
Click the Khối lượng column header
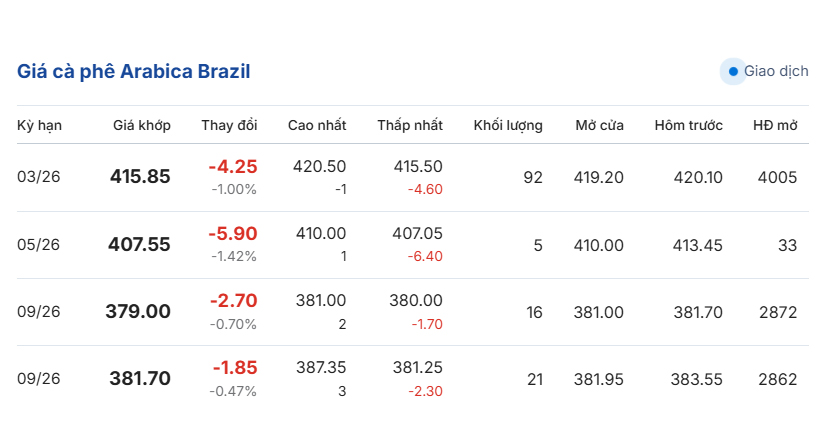508,125
